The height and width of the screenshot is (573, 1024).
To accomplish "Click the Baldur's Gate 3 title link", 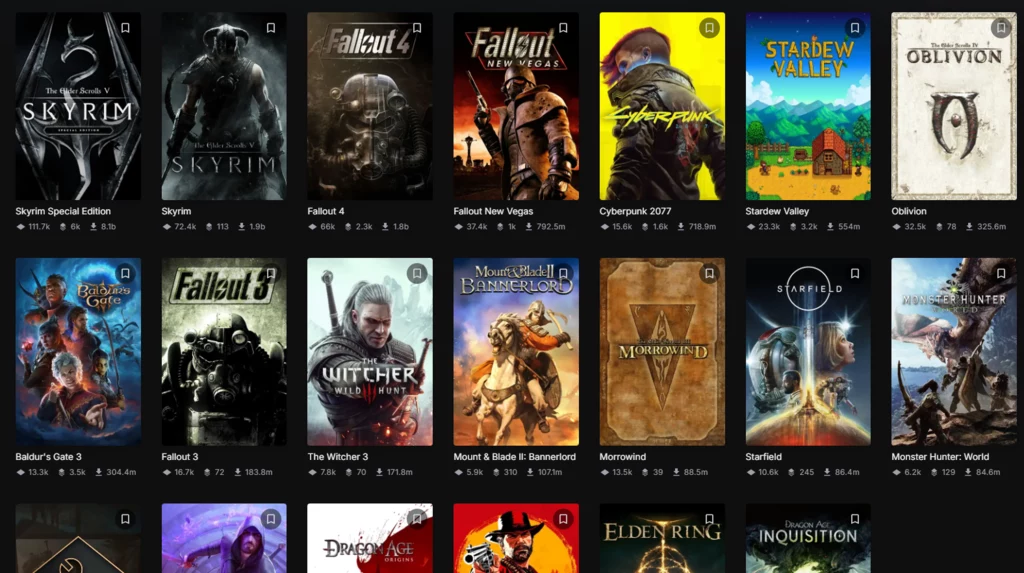I will point(48,457).
